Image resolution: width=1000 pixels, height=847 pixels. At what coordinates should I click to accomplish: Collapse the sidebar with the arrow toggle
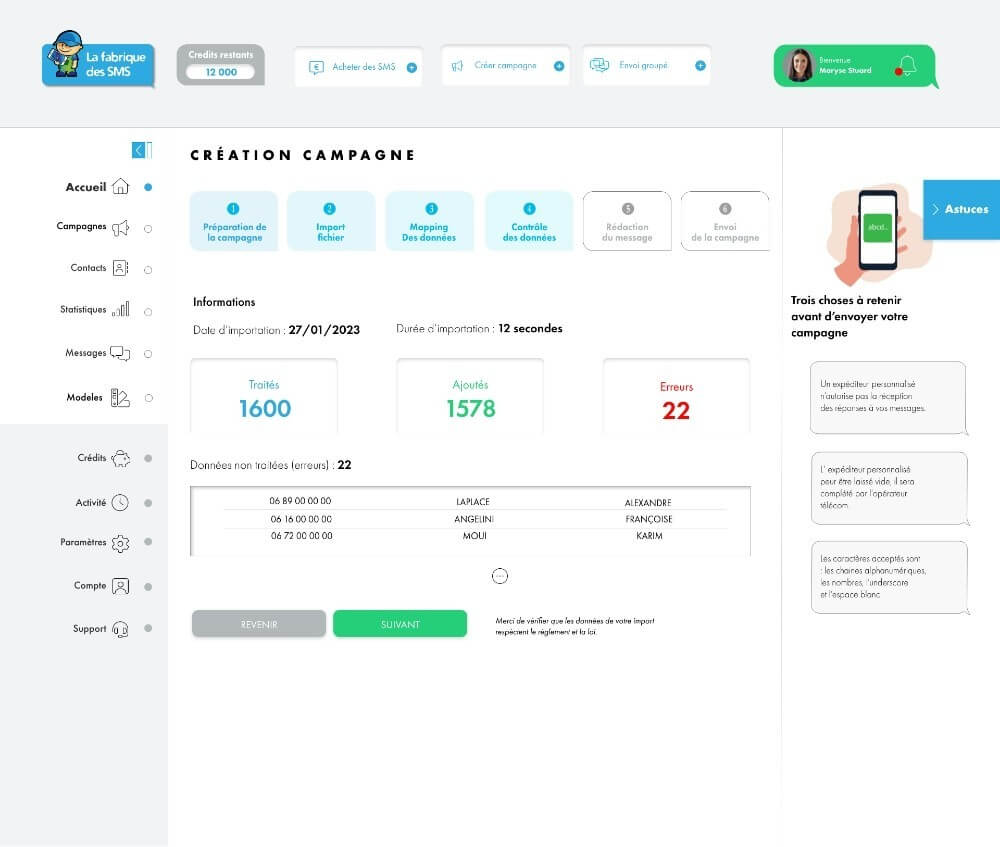[141, 150]
